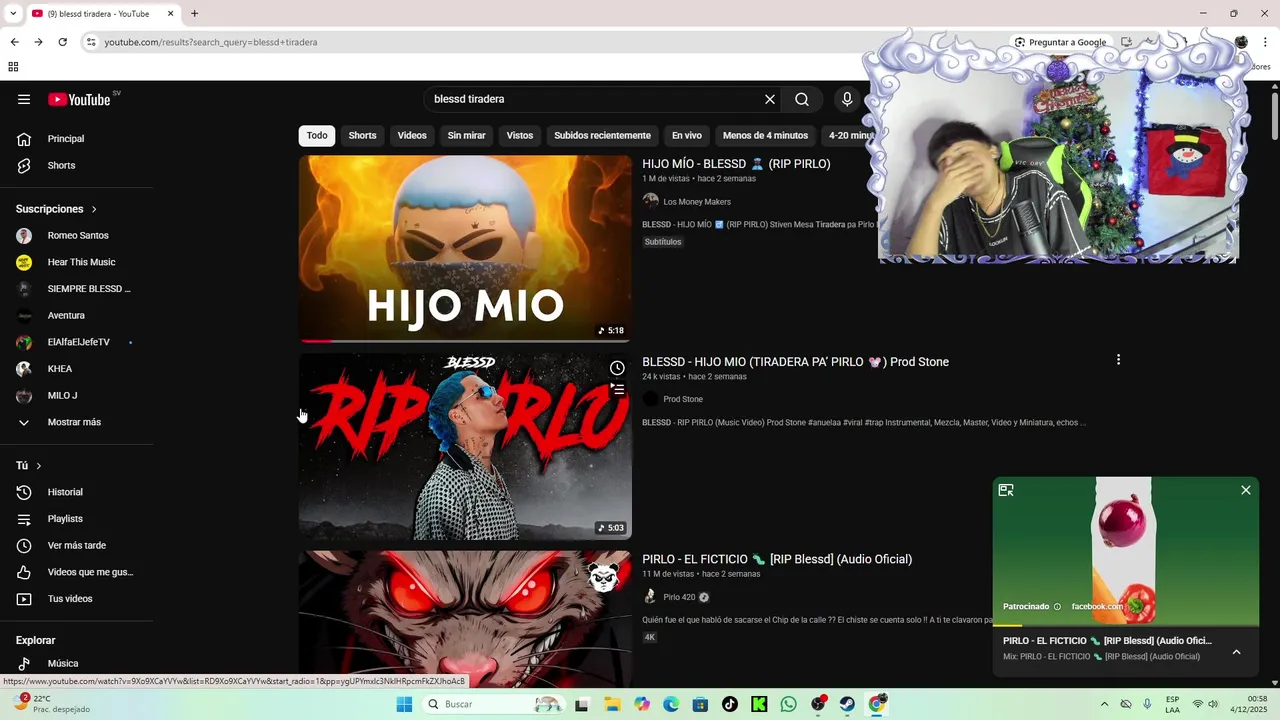Screen dimensions: 1280x720
Task: Select the Todo filter chip
Action: pos(317,135)
